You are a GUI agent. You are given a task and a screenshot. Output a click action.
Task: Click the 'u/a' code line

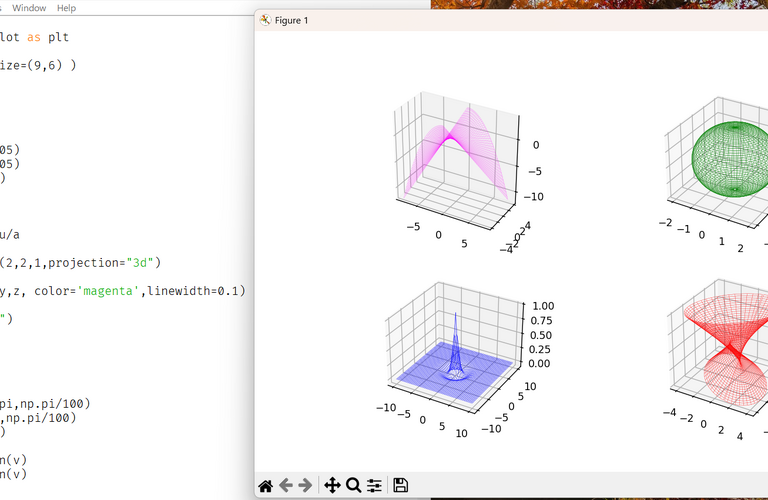(x=10, y=235)
